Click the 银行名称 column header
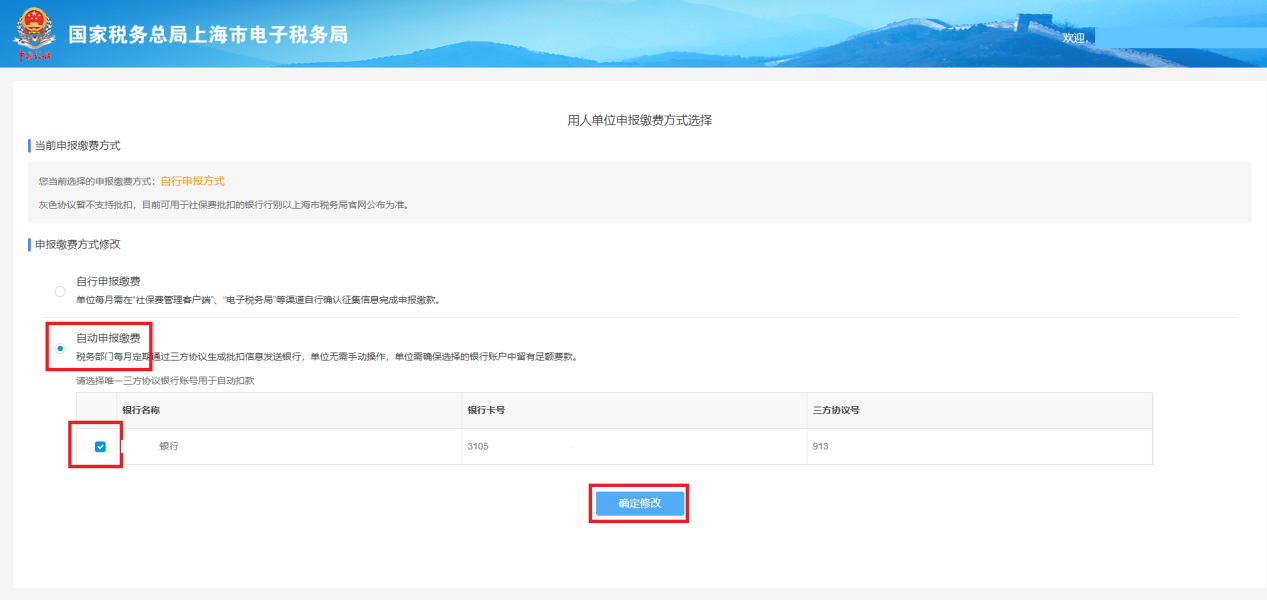 (x=141, y=411)
